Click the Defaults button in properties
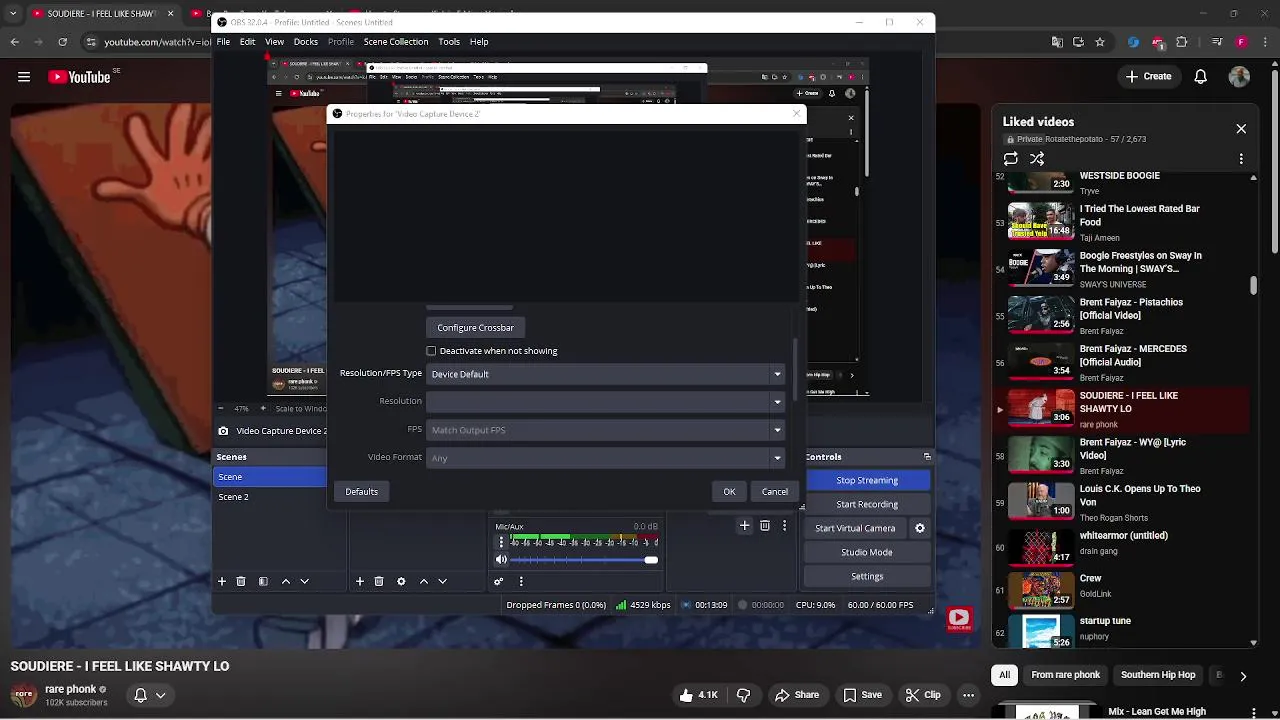This screenshot has height=720, width=1280. click(362, 492)
